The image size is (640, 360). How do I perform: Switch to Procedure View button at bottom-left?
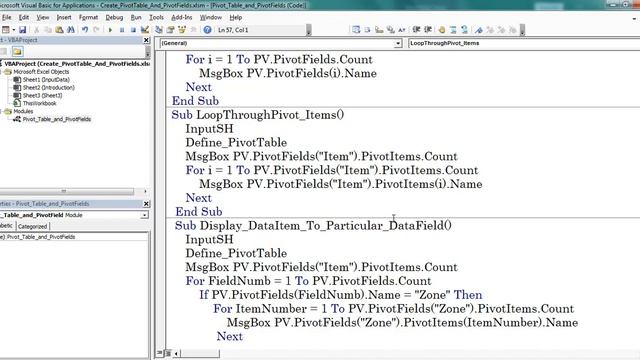tap(160, 353)
